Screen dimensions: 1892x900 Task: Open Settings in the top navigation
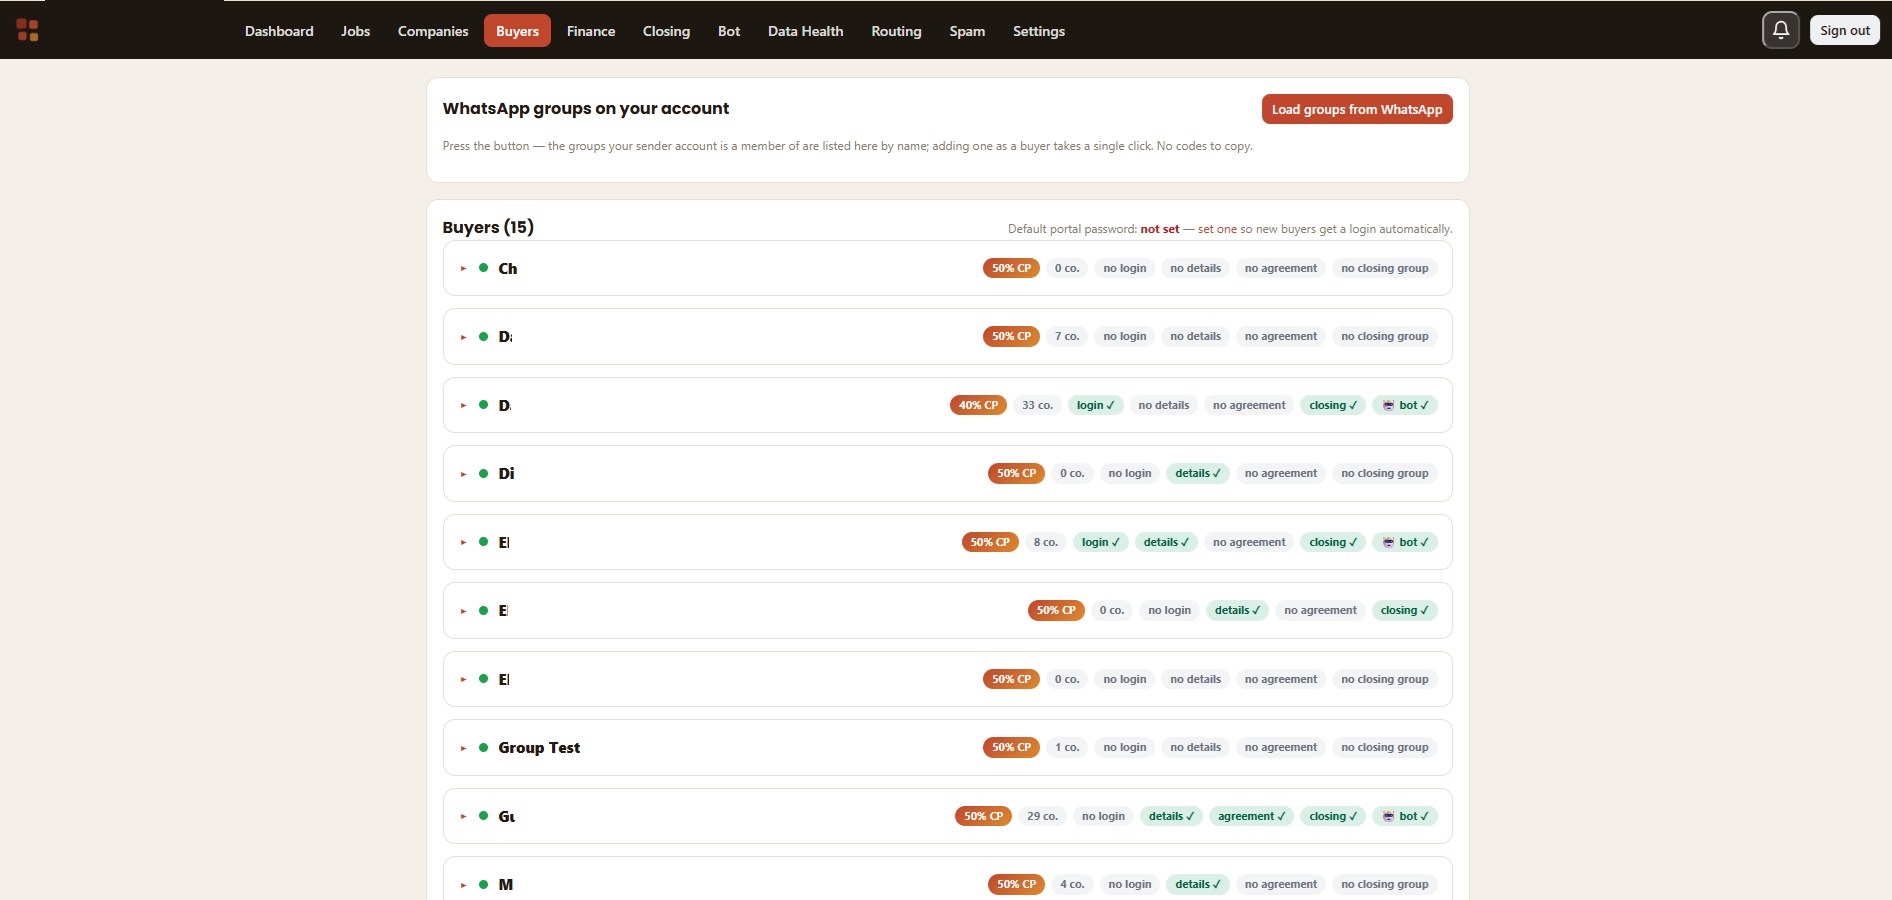[1039, 31]
